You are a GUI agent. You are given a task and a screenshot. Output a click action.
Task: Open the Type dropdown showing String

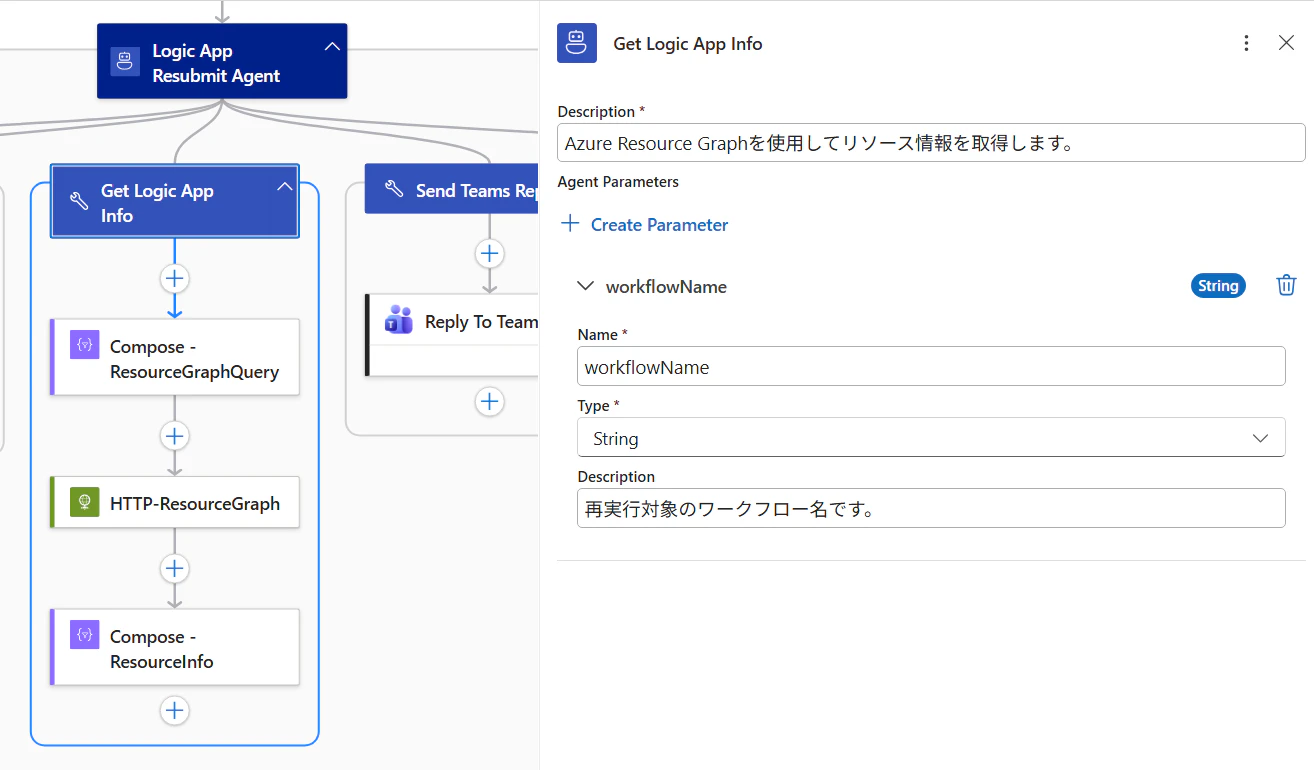pyautogui.click(x=931, y=438)
